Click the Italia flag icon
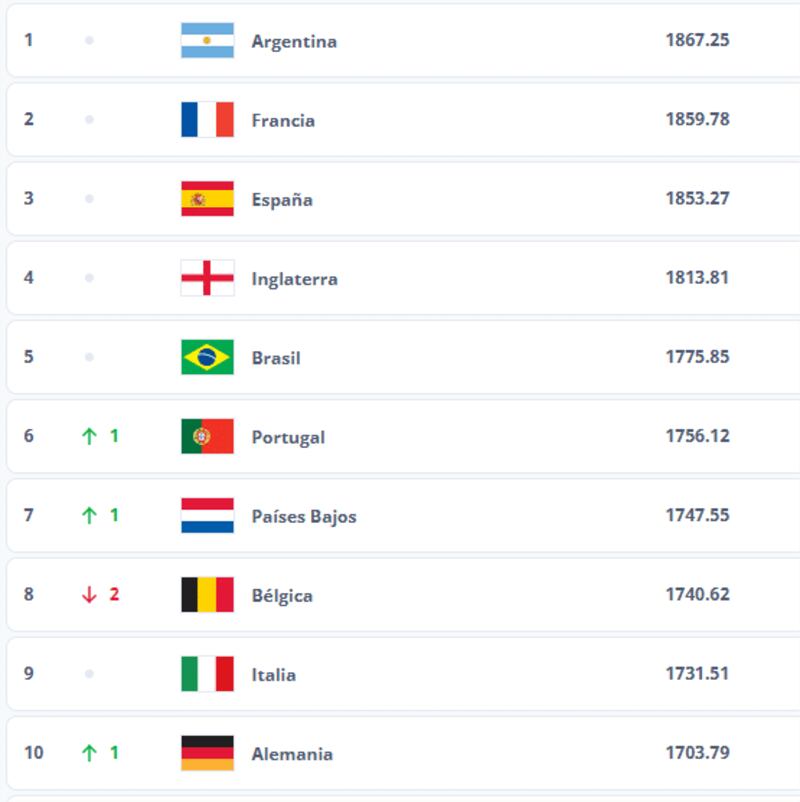 pyautogui.click(x=207, y=674)
